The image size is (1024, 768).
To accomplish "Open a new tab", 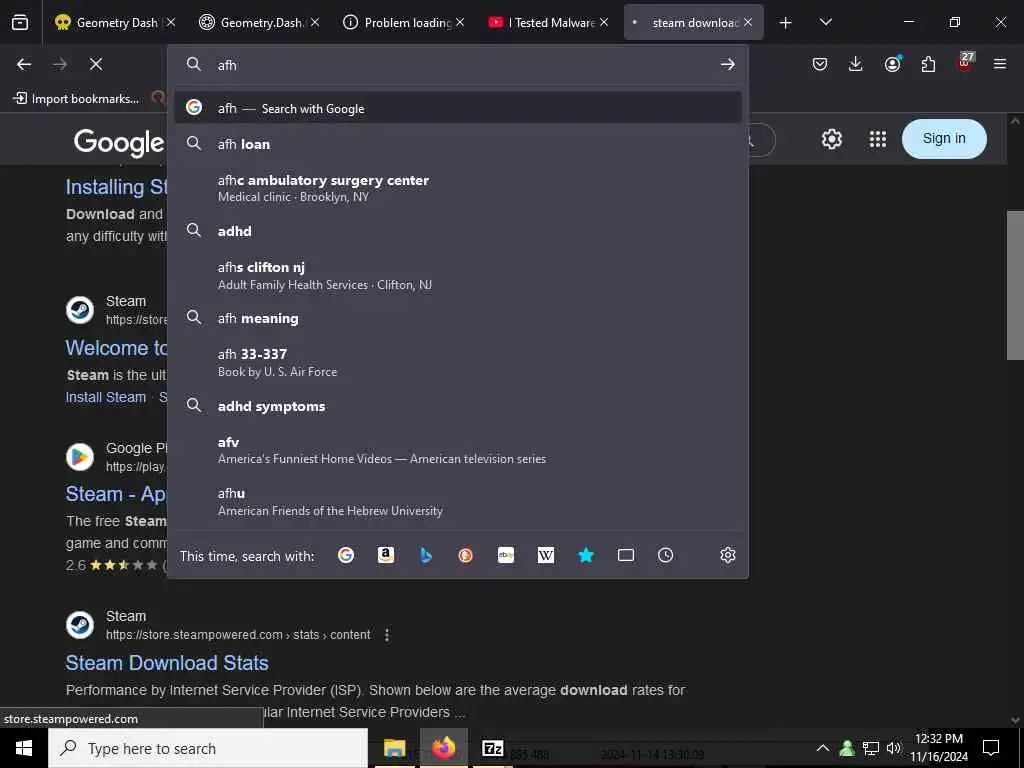I will click(786, 23).
